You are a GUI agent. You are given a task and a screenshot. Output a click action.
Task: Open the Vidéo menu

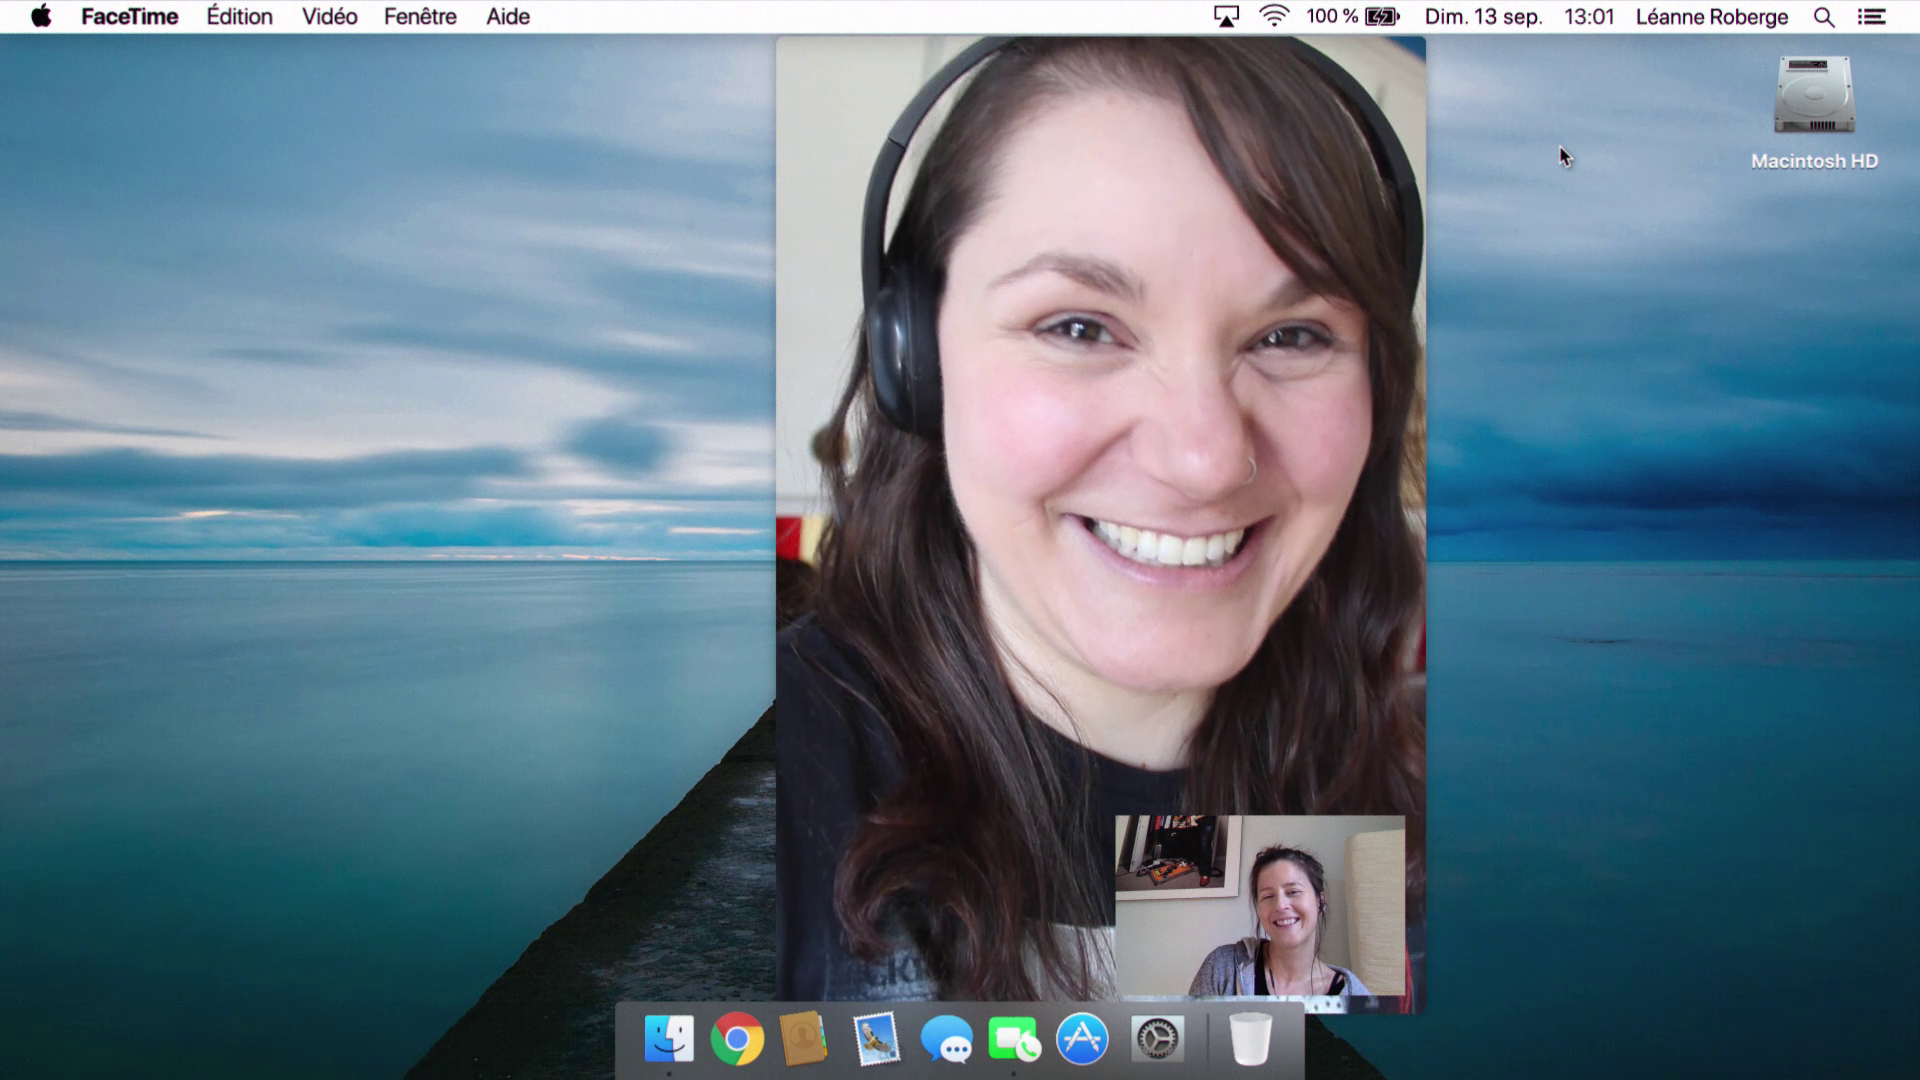coord(329,17)
